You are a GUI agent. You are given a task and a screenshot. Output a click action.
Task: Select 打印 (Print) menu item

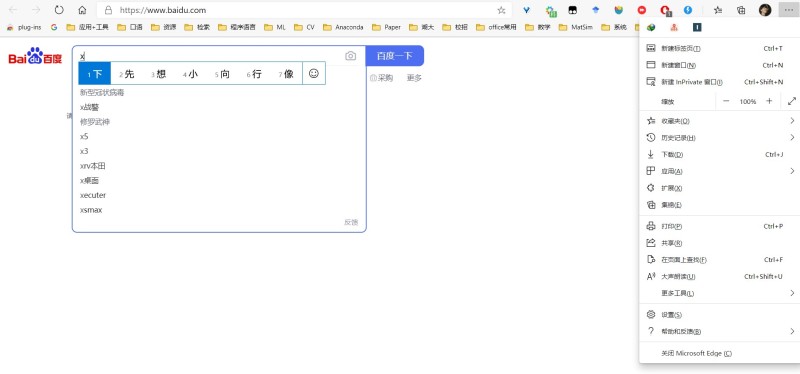tap(719, 226)
